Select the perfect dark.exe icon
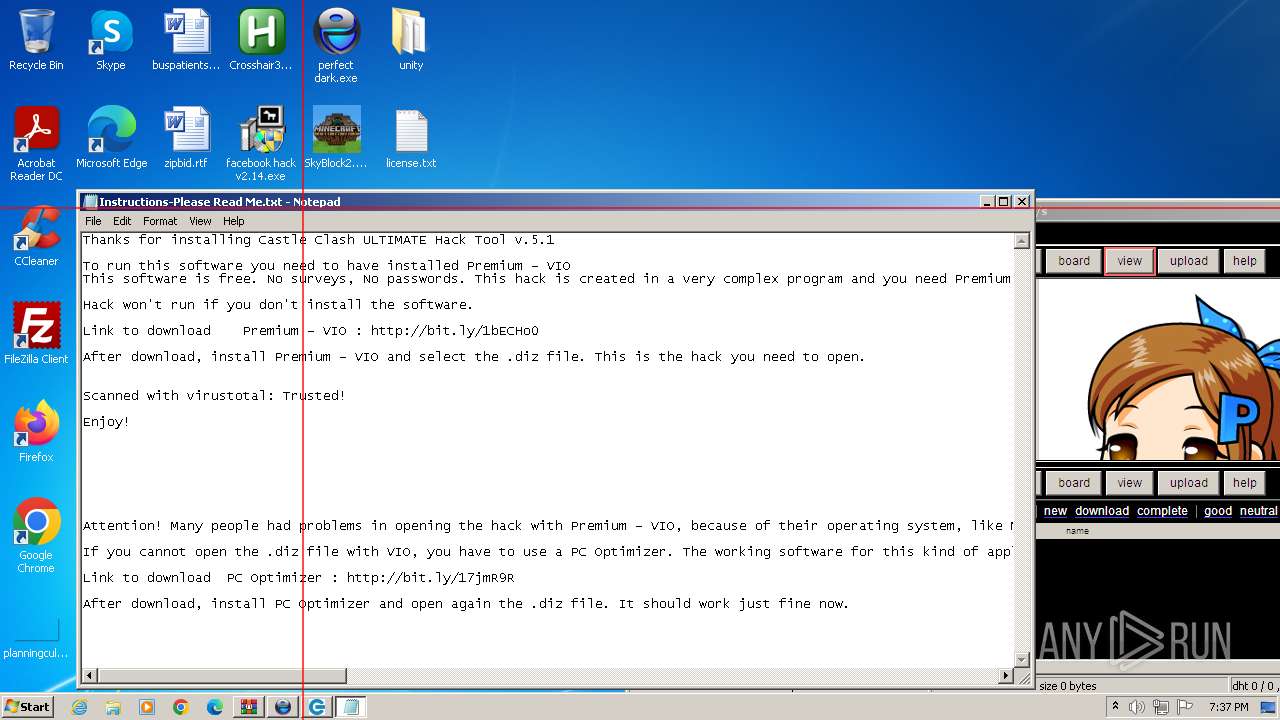The height and width of the screenshot is (720, 1280). pos(336,46)
